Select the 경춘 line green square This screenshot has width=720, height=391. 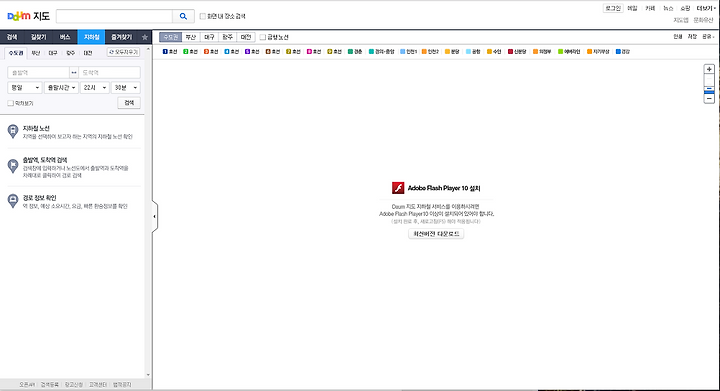350,52
